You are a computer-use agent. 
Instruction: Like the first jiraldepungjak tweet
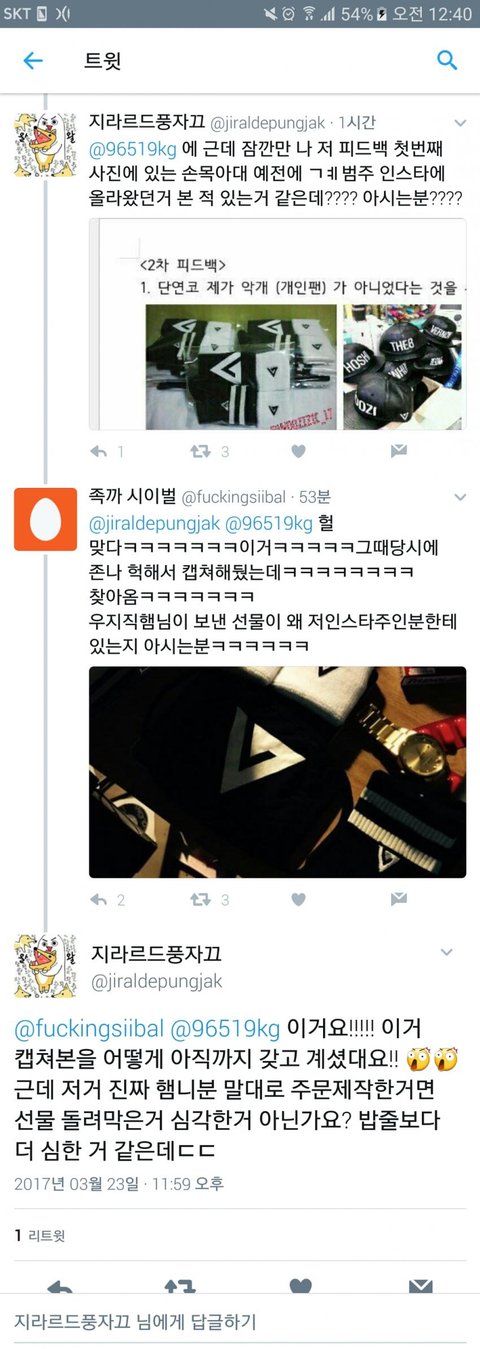coord(298,451)
